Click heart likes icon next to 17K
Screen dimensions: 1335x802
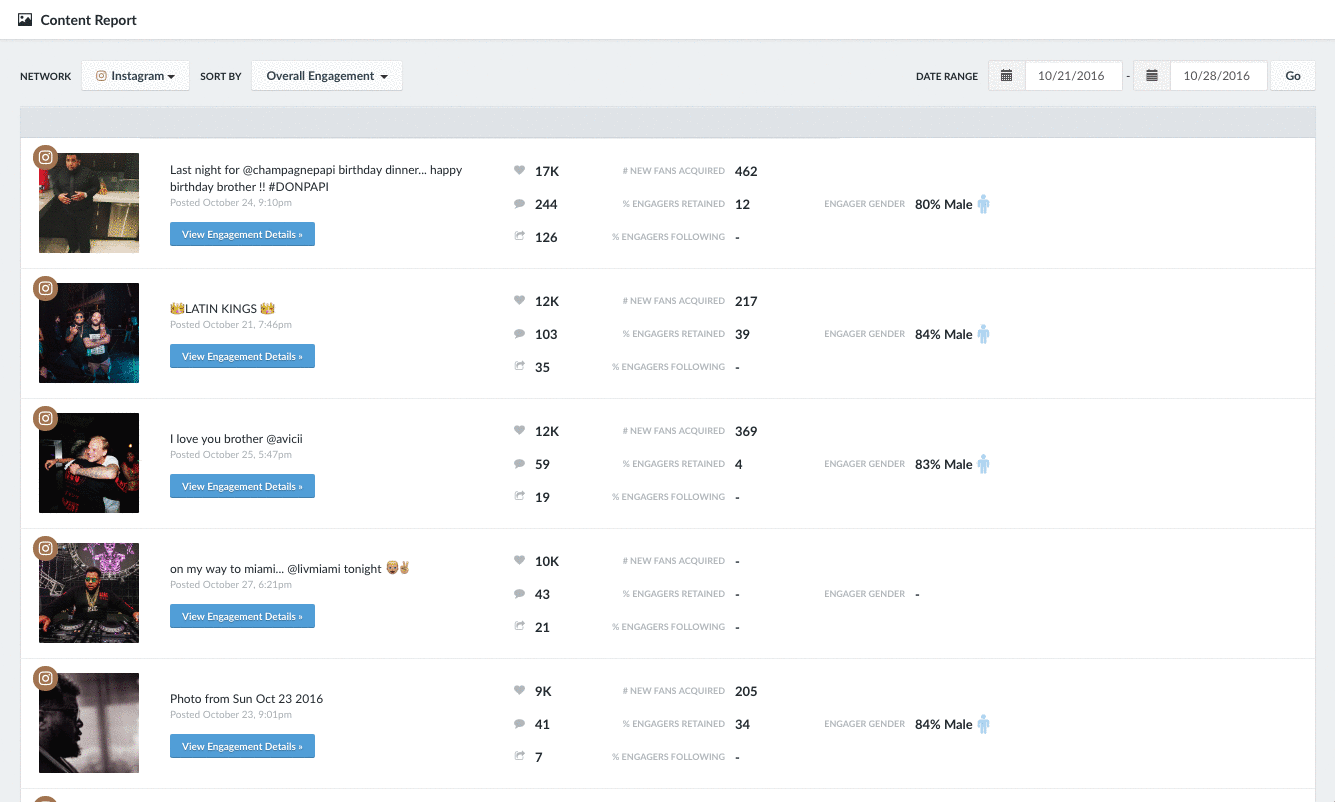(x=519, y=170)
